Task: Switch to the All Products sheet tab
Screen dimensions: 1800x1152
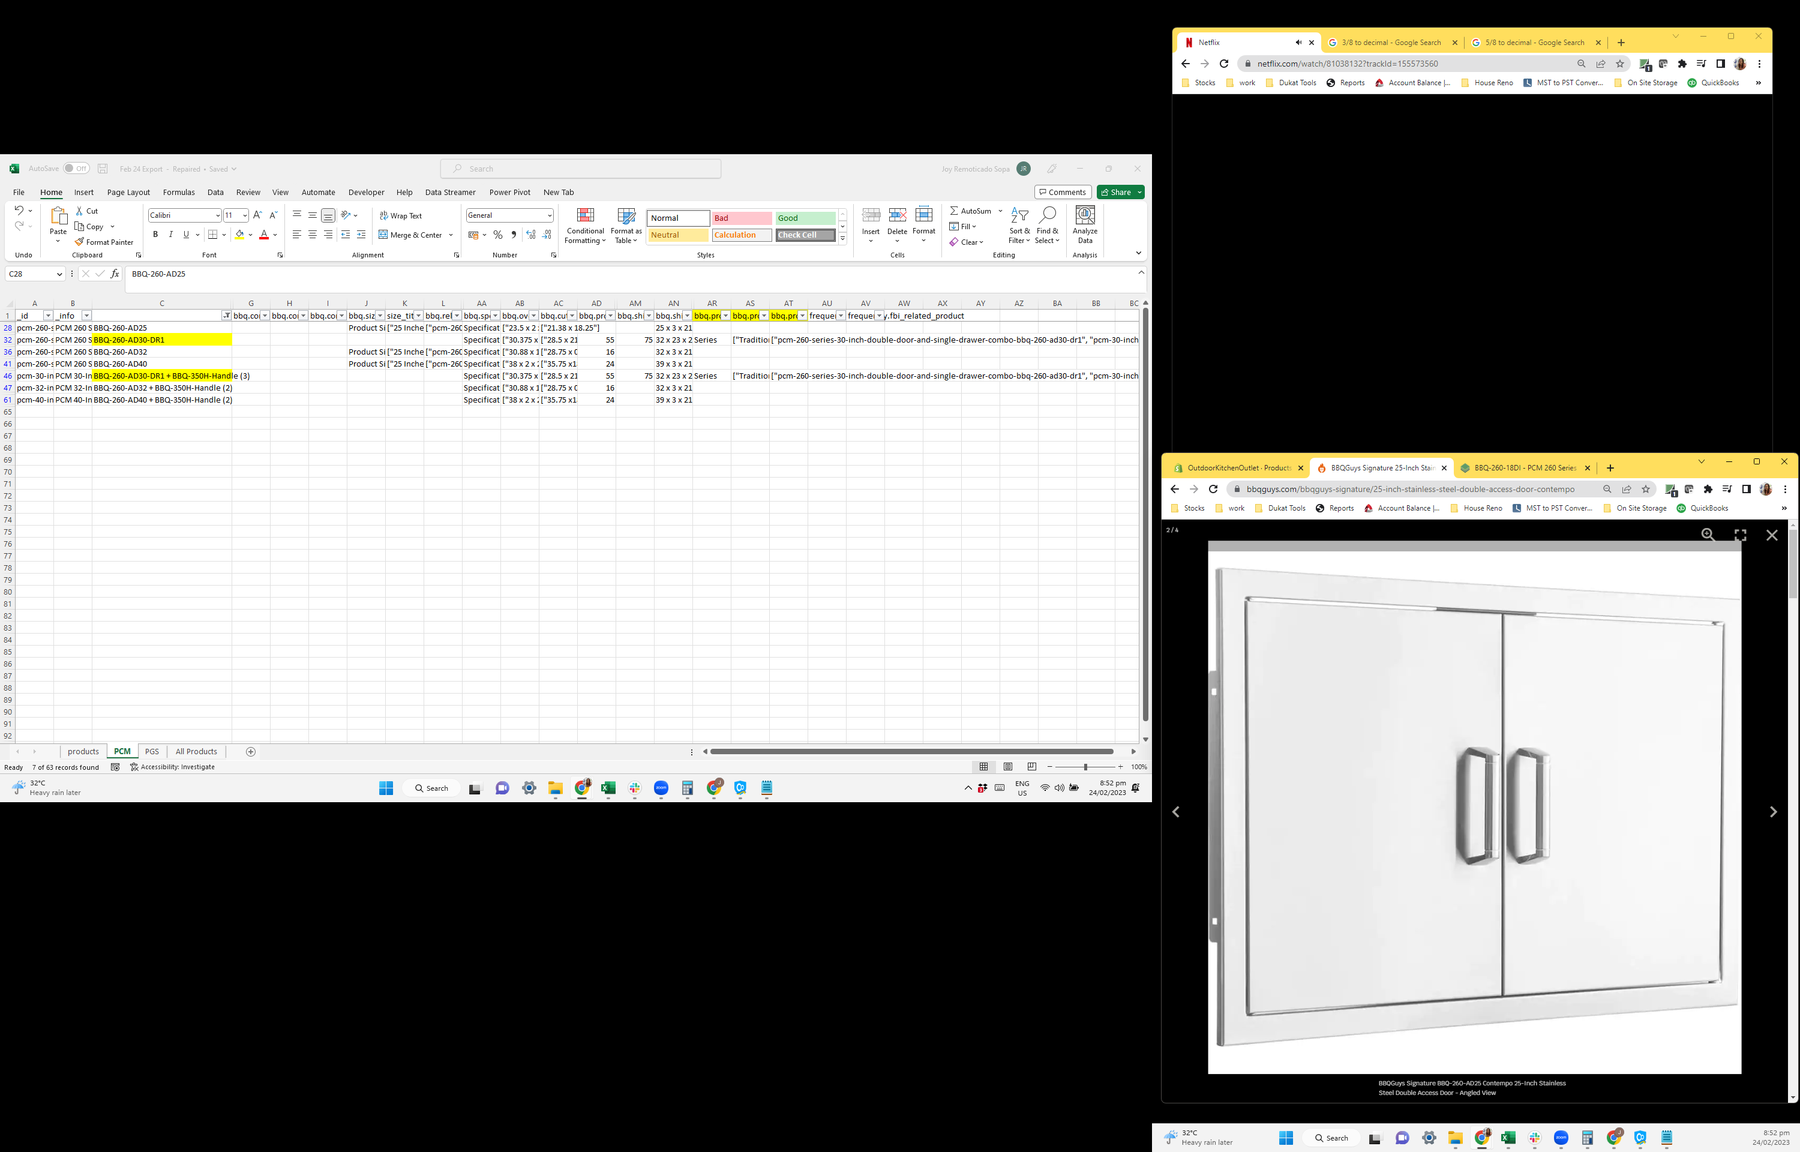Action: coord(196,752)
